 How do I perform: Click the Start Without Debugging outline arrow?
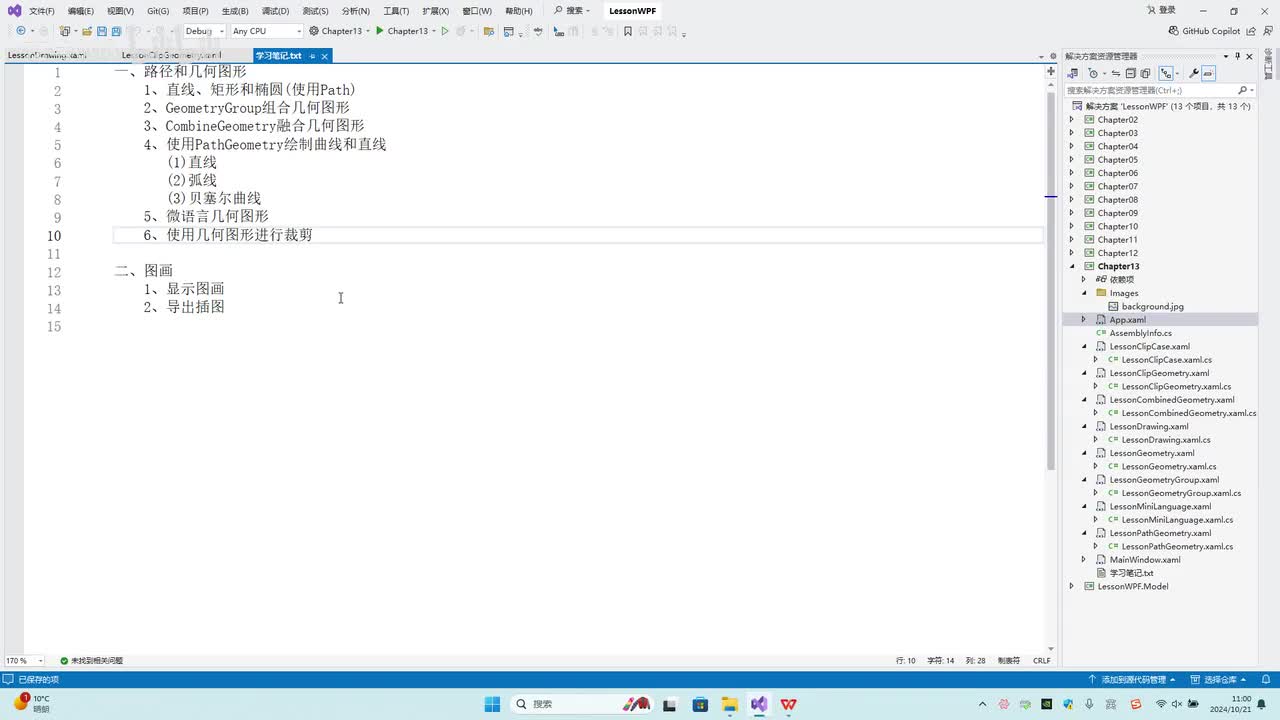pyautogui.click(x=445, y=31)
